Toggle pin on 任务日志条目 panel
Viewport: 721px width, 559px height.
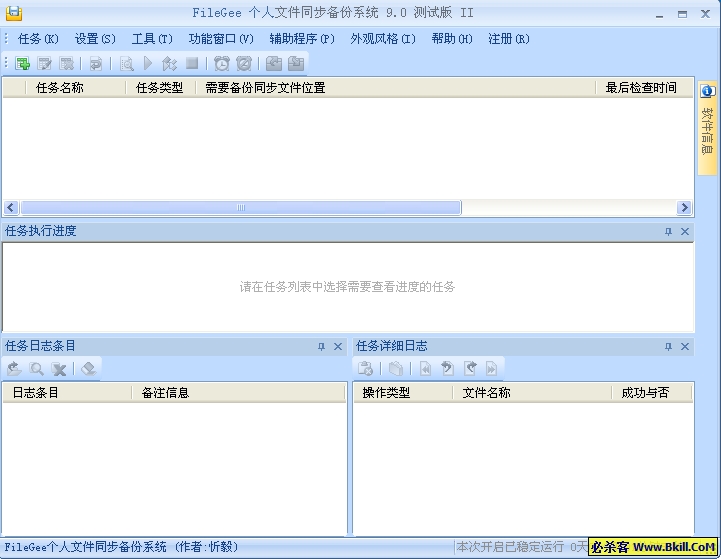[x=321, y=347]
